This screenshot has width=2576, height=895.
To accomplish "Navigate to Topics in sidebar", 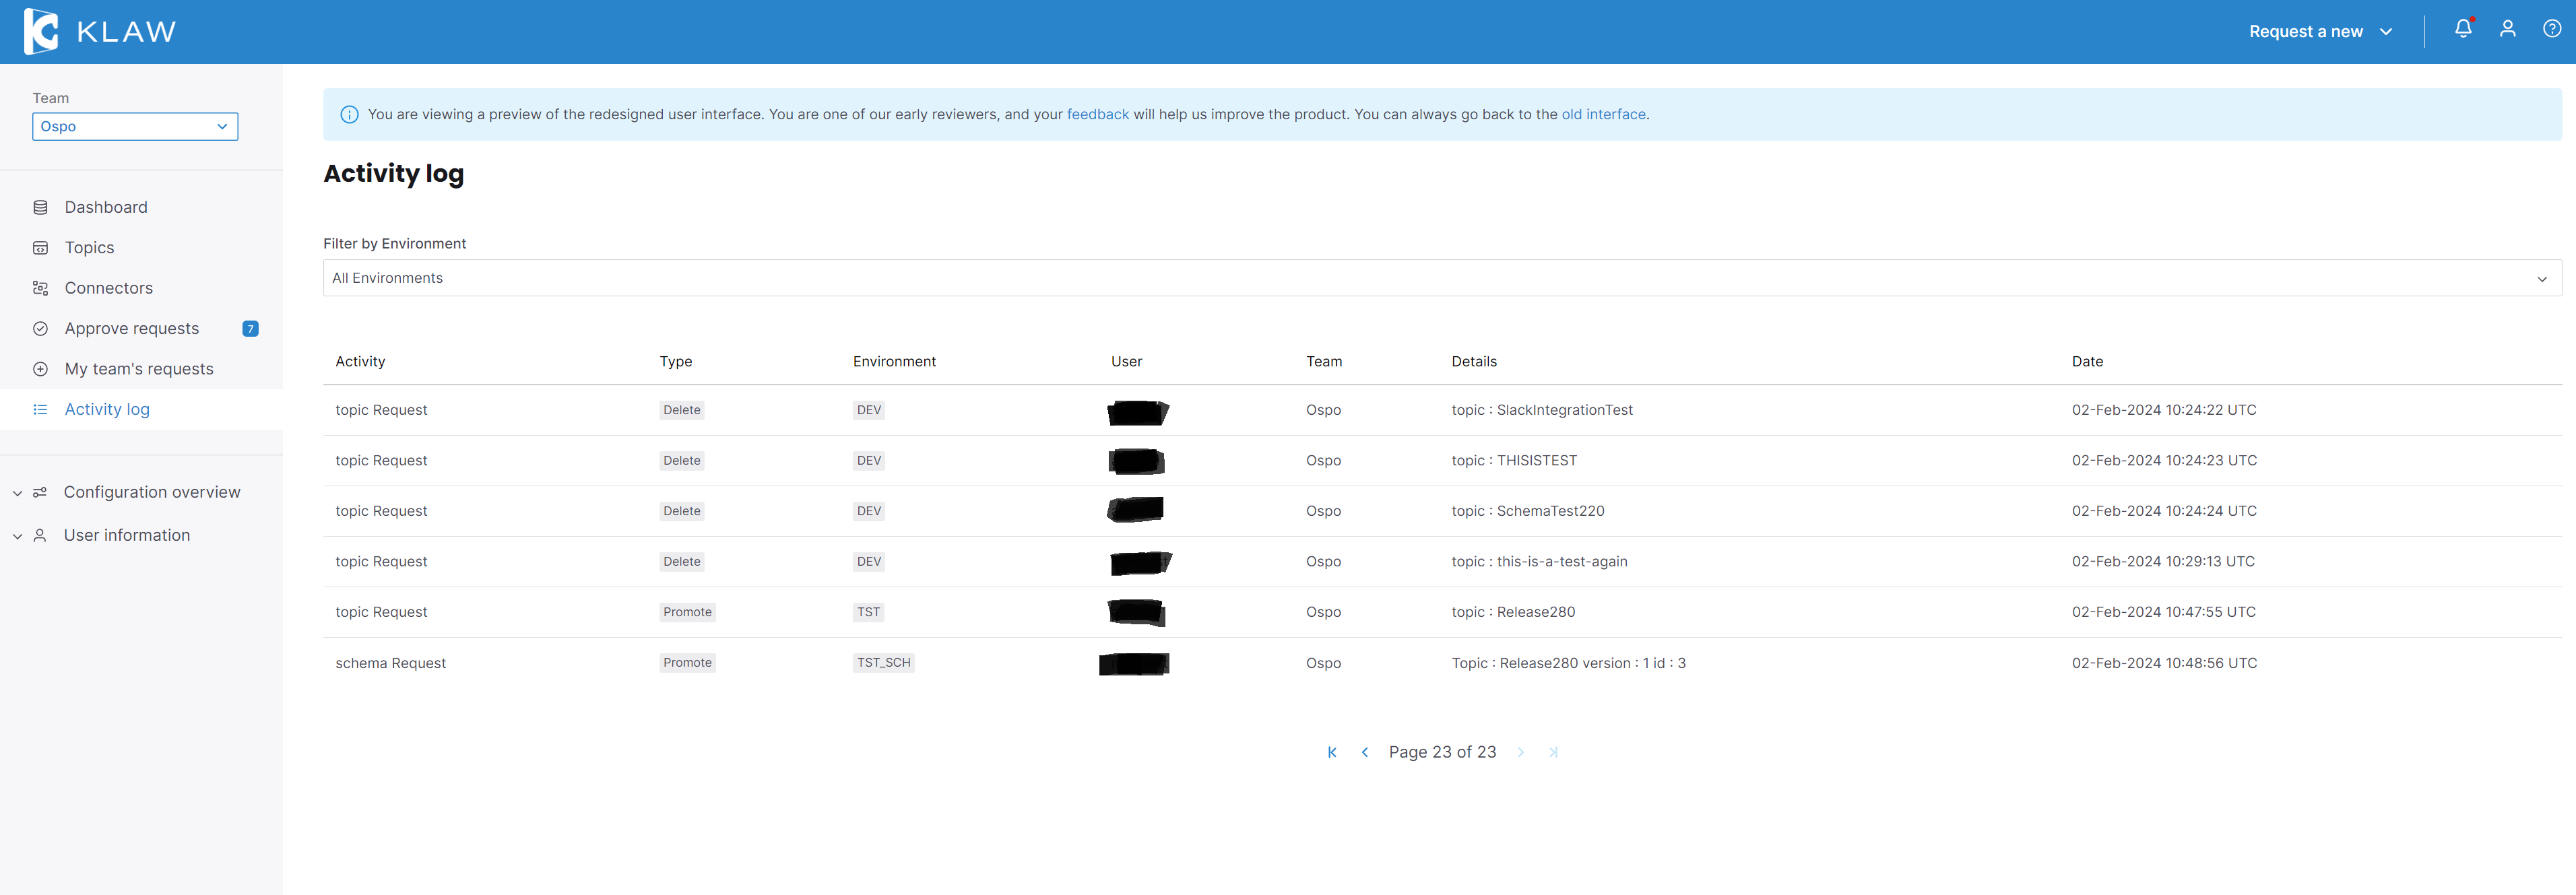I will point(89,248).
